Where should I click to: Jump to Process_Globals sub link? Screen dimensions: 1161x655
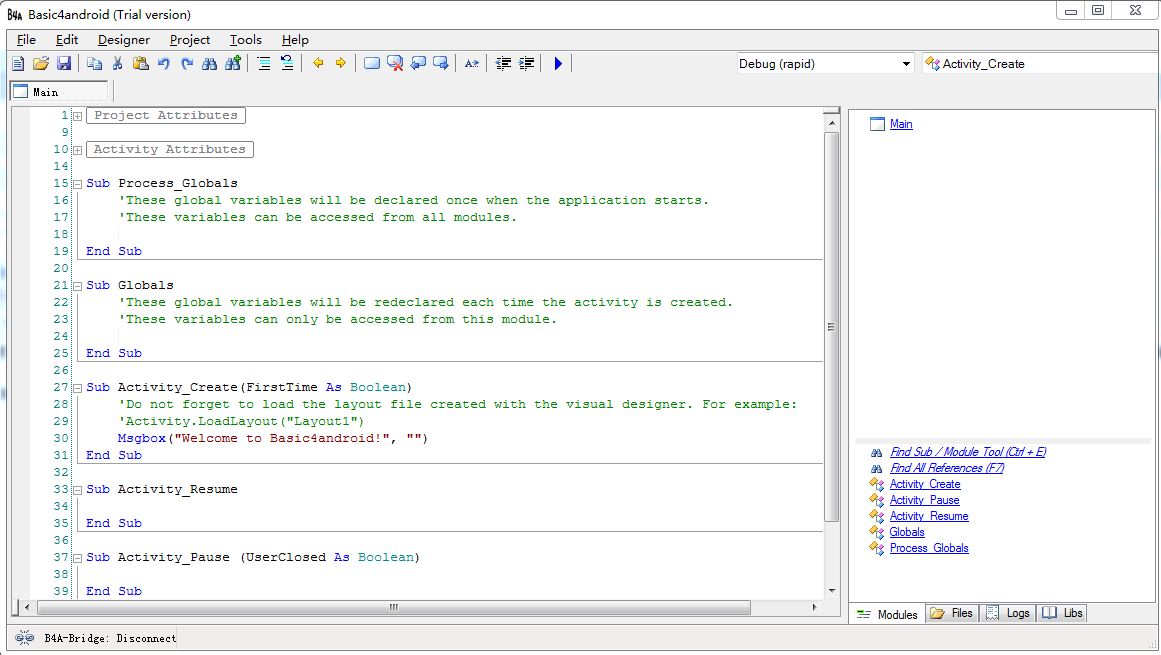(929, 548)
